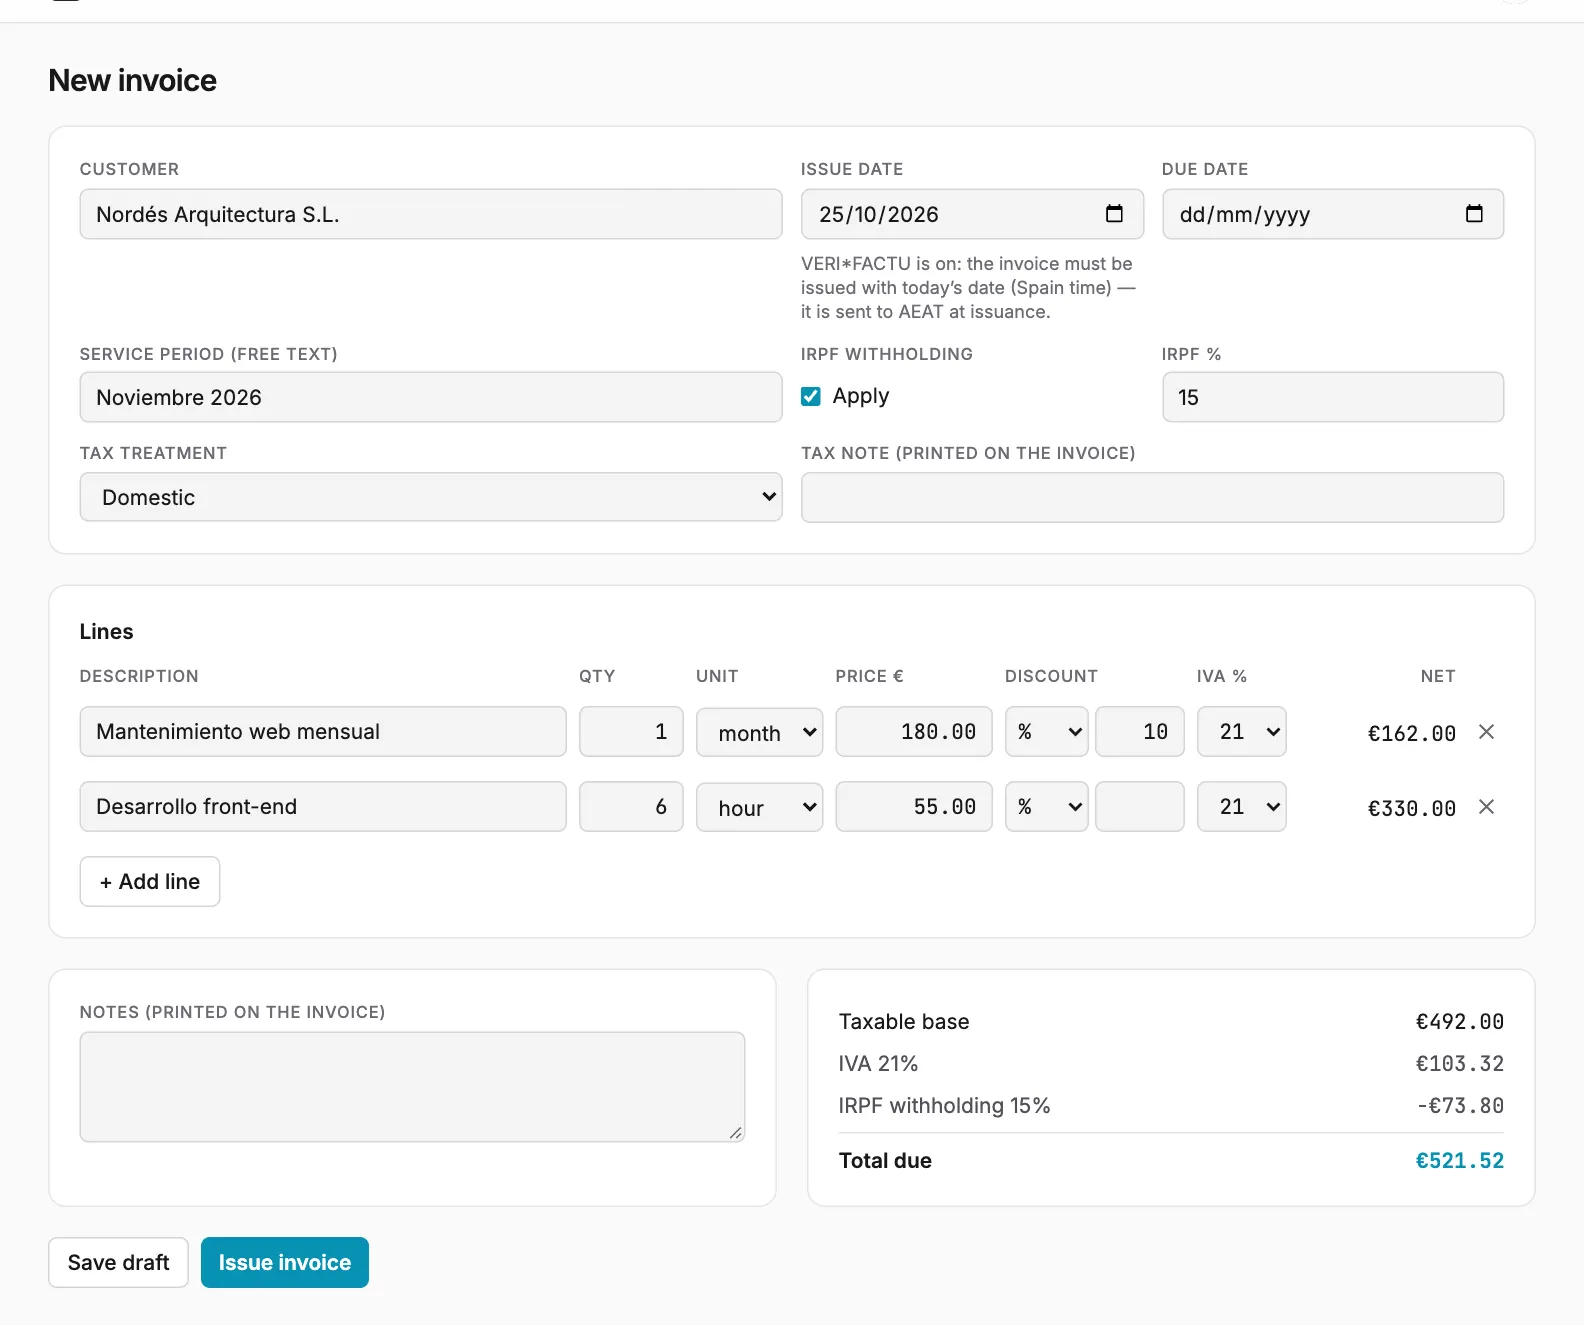Image resolution: width=1584 pixels, height=1325 pixels.
Task: Click the Taxable base amount €492.00
Action: [1460, 1021]
